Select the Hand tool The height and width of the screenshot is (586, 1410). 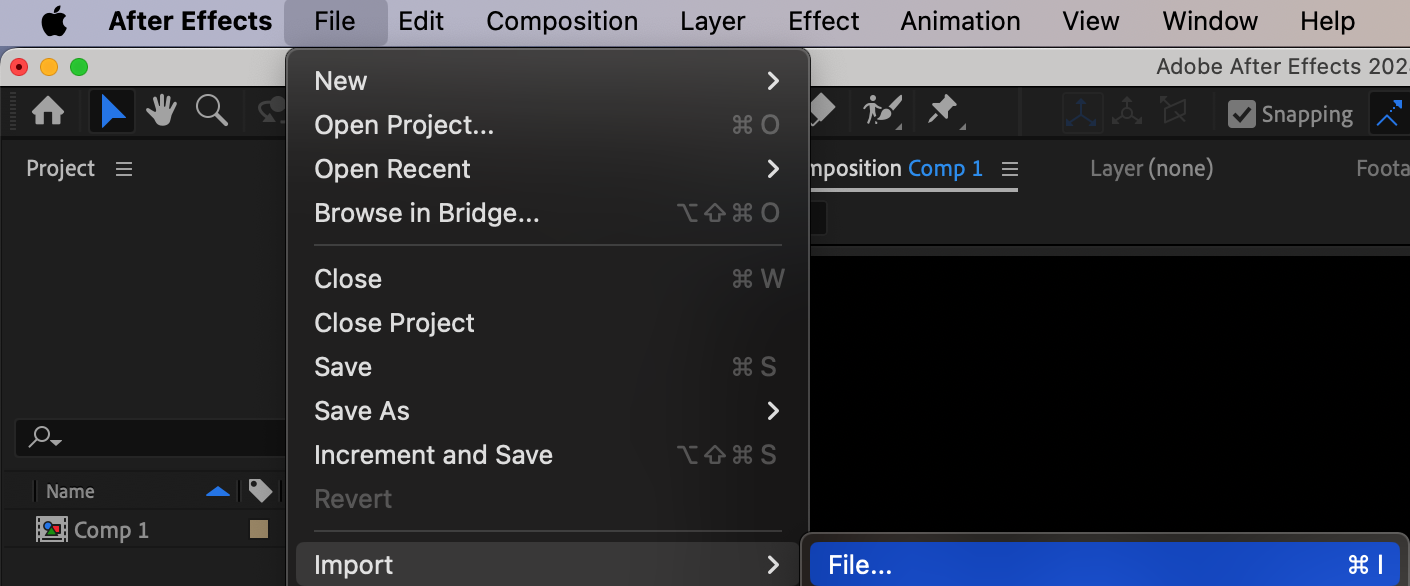coord(161,112)
